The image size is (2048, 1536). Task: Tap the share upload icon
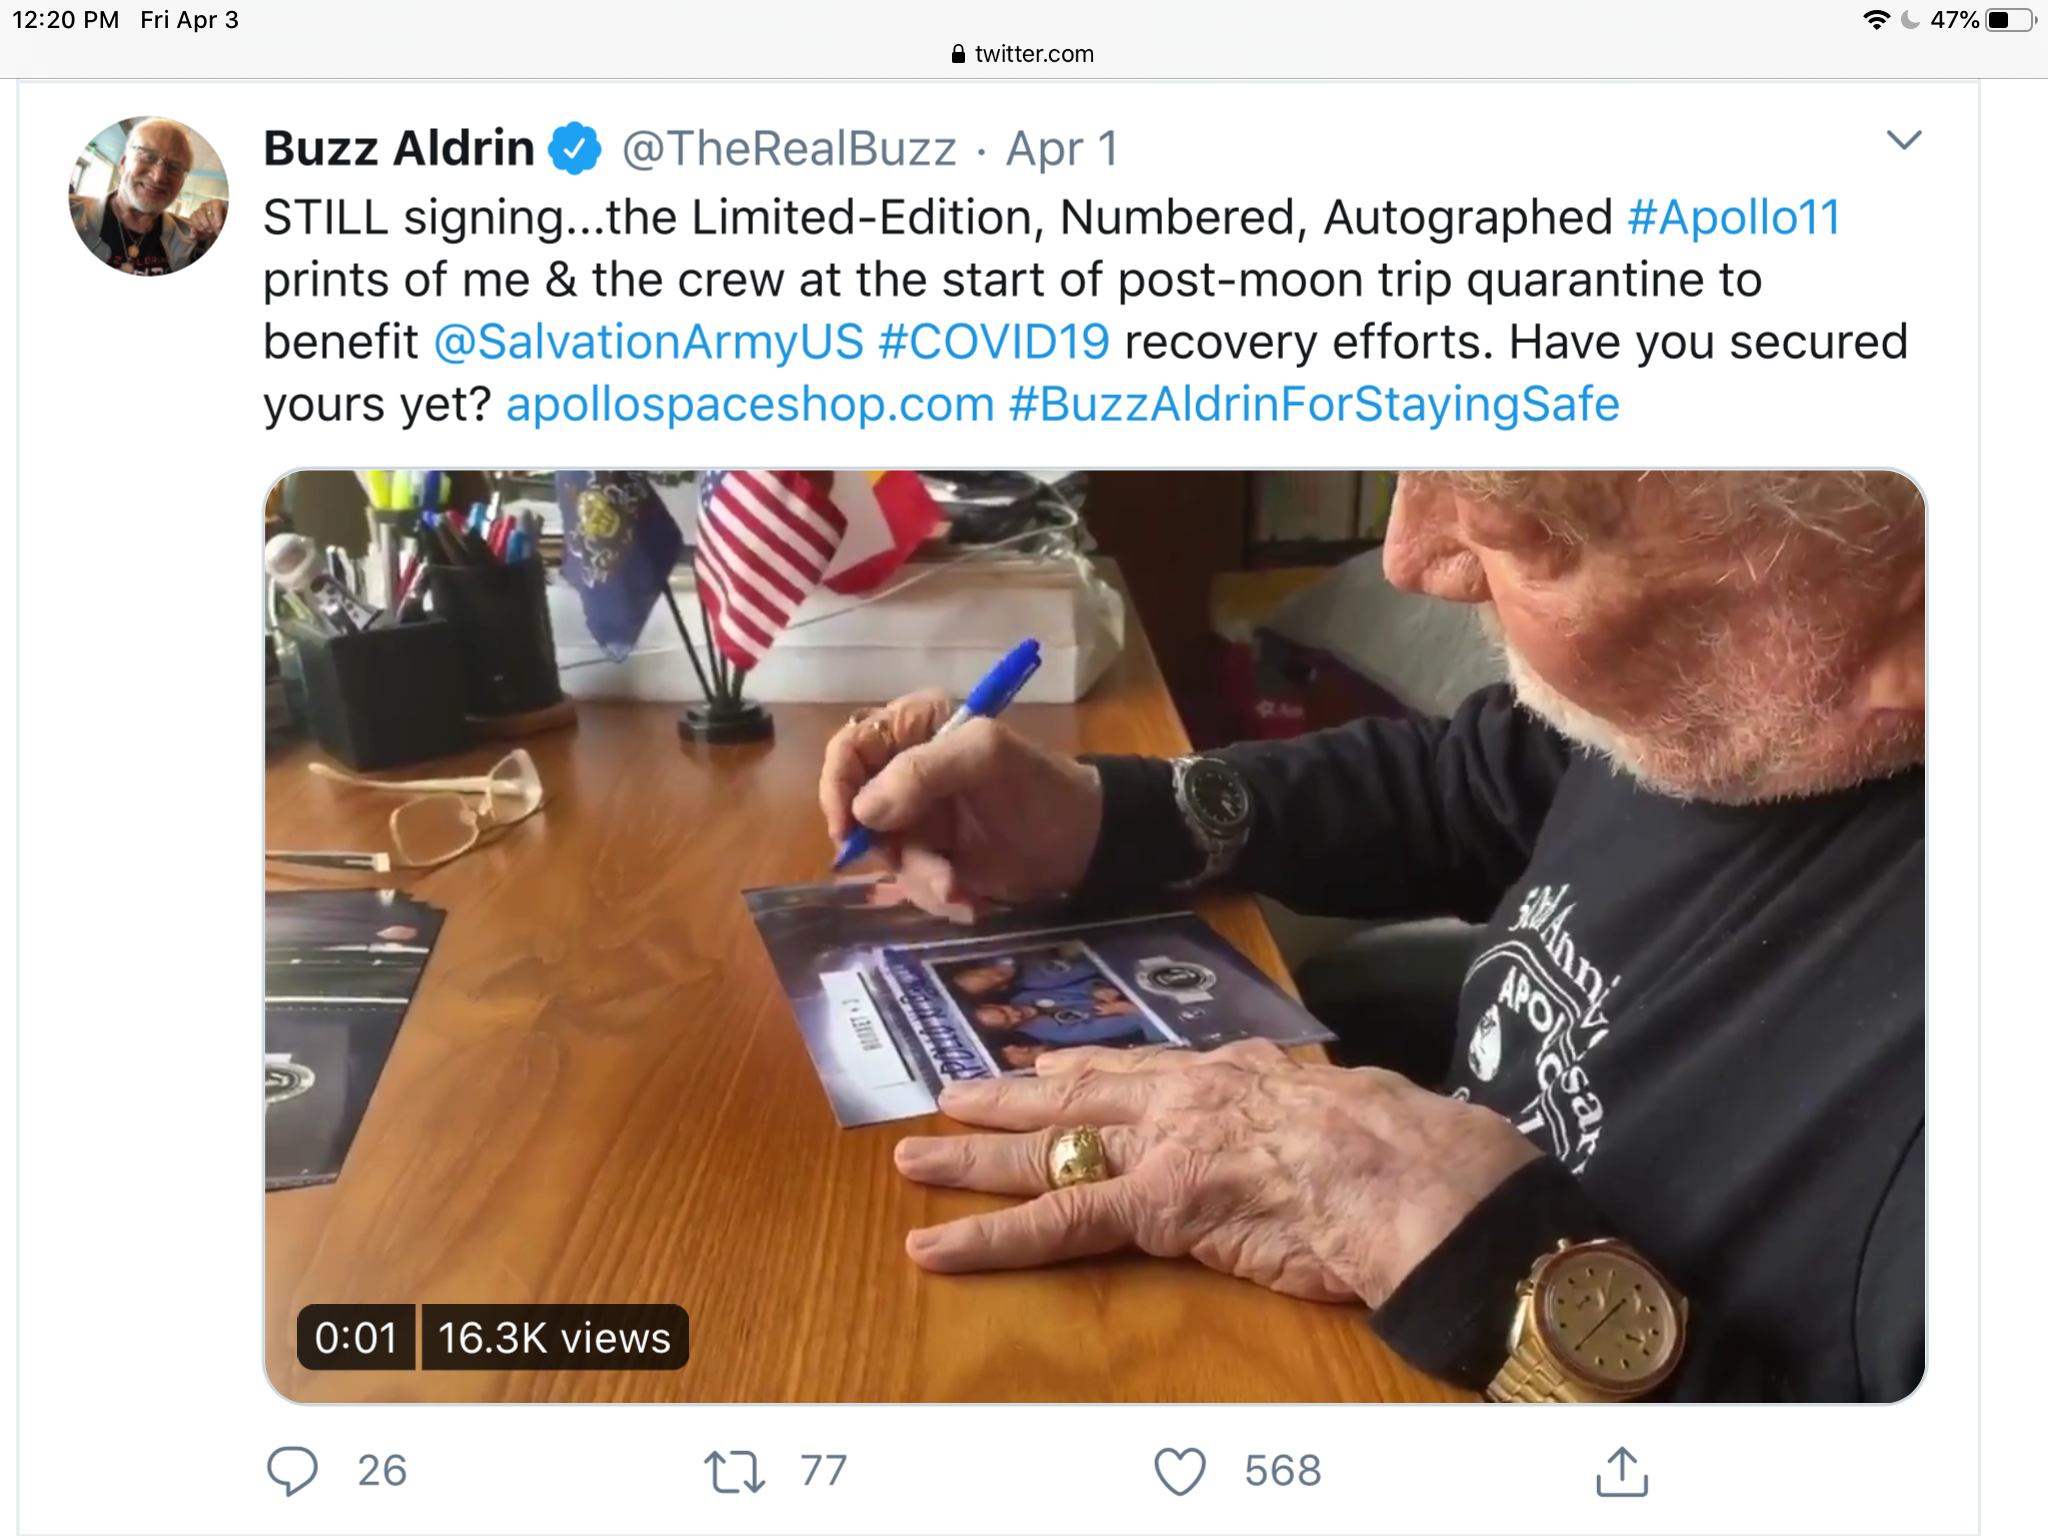click(1621, 1472)
